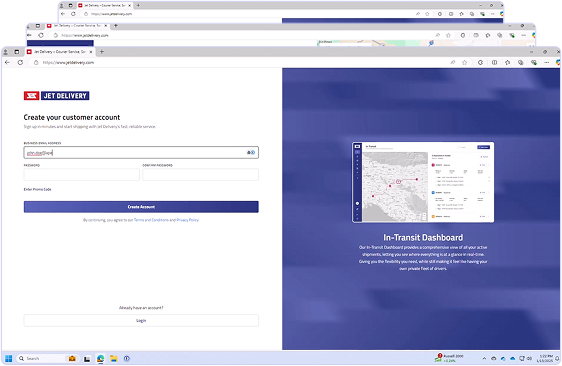Open browser Settings and more ellipsis menu
This screenshot has height=366, width=562.
coord(547,62)
